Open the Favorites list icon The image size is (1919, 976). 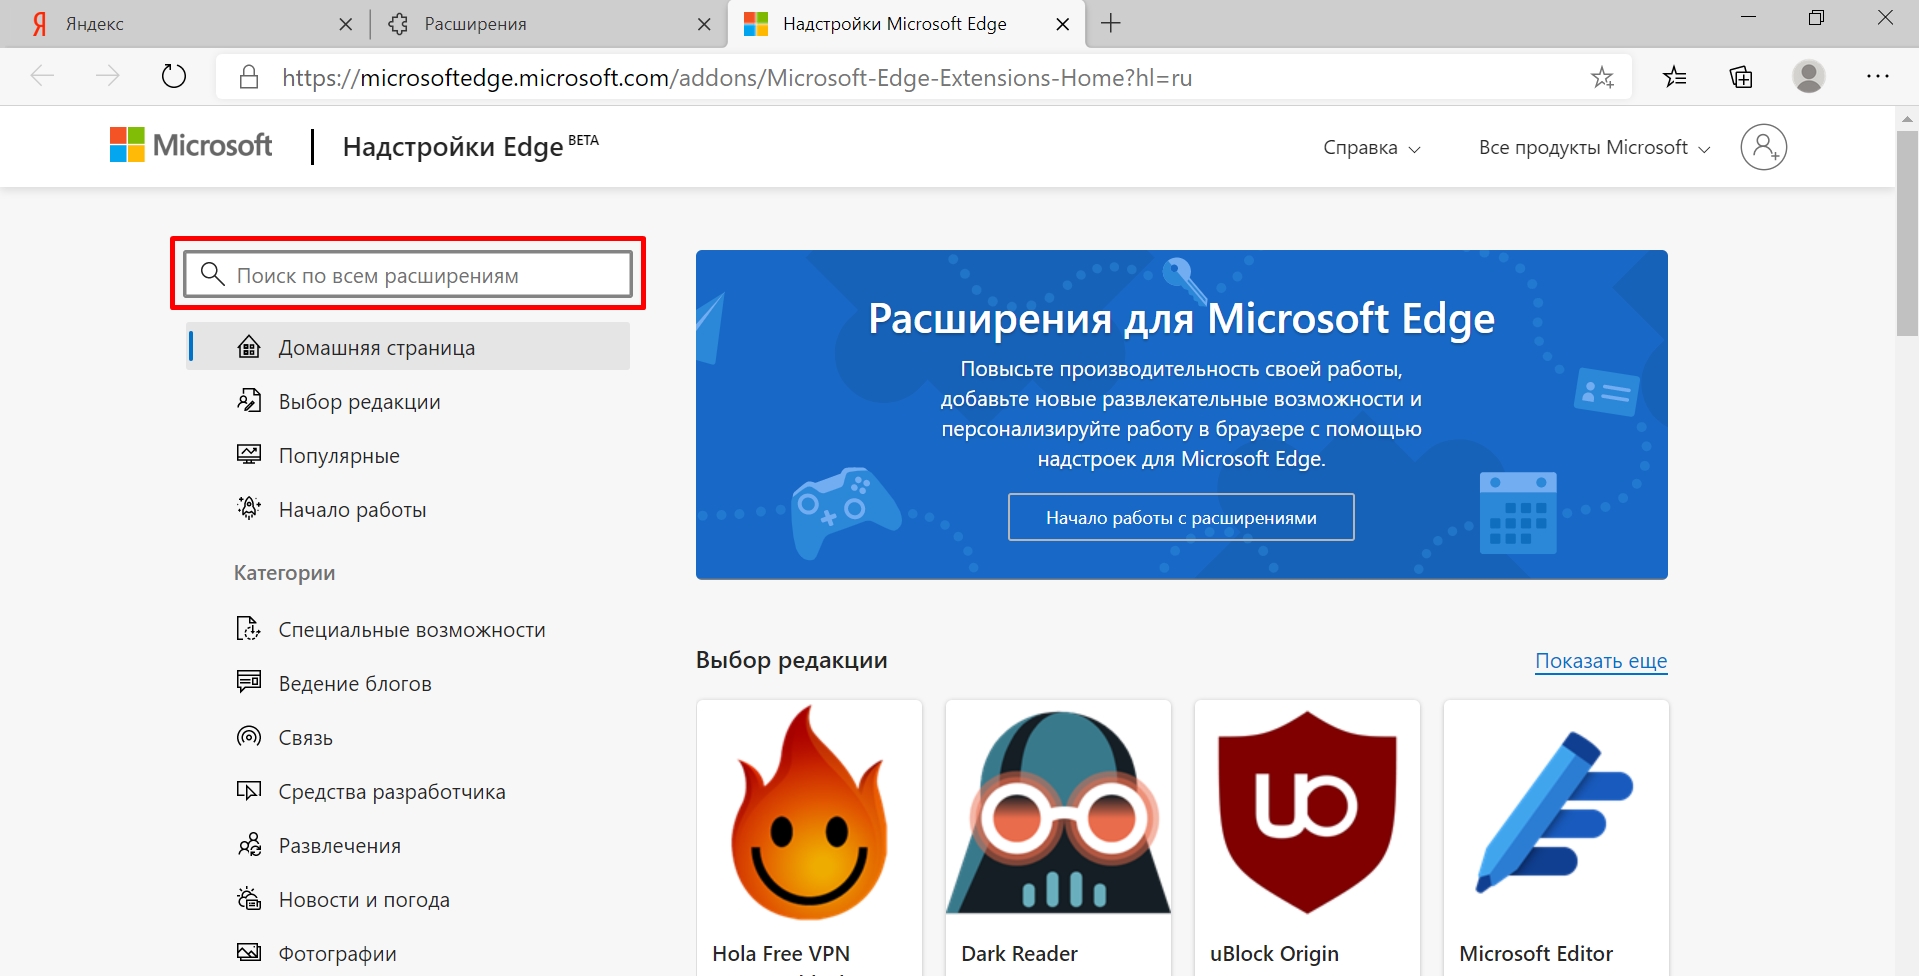(x=1675, y=76)
